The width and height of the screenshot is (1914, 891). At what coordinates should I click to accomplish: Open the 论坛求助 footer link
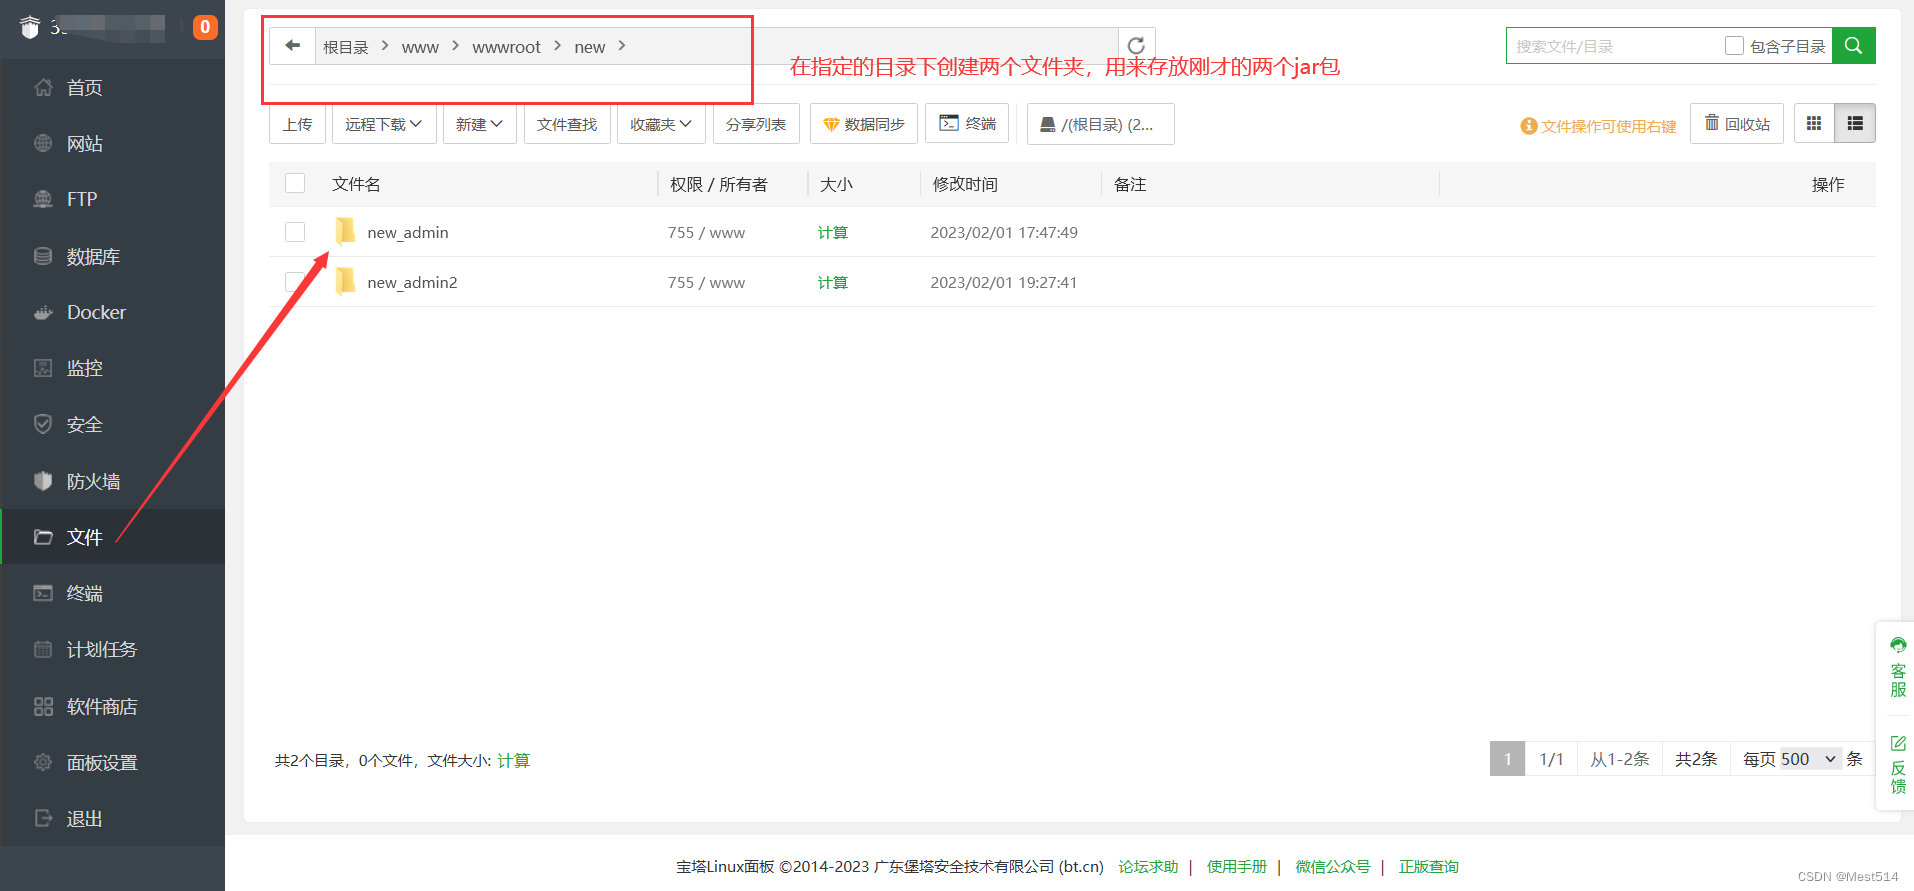pos(1148,867)
